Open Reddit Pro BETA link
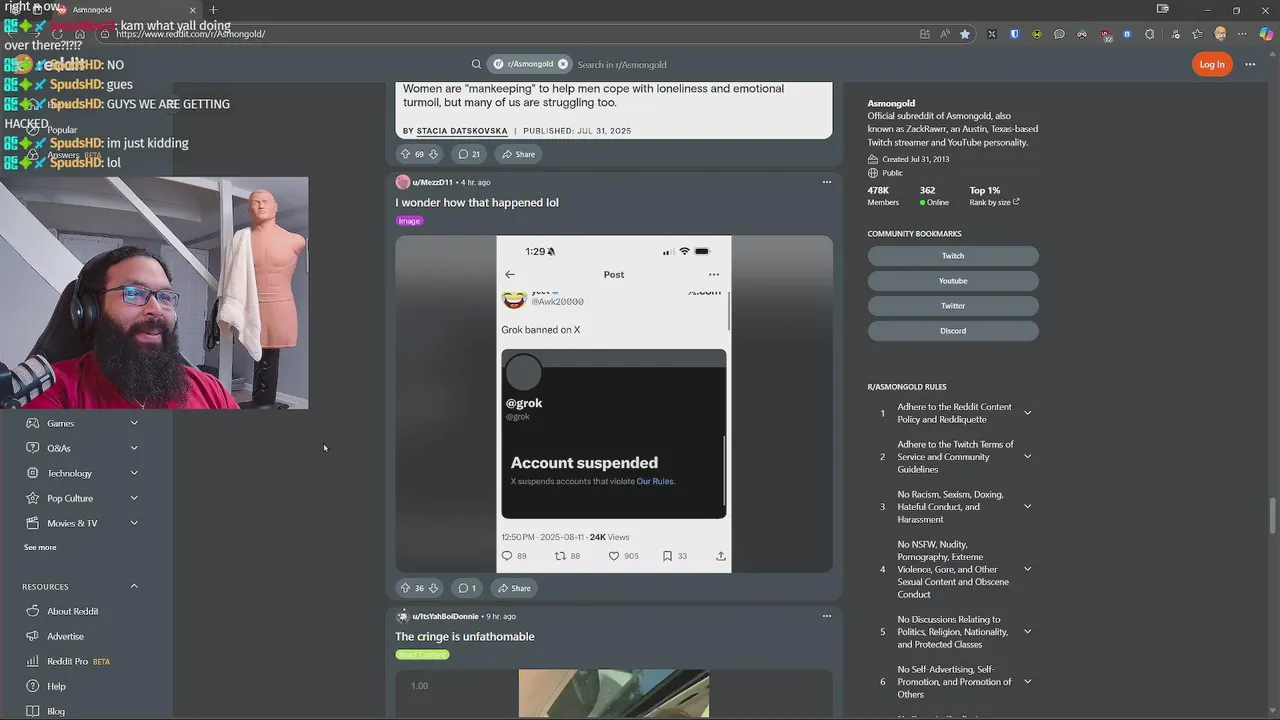The height and width of the screenshot is (720, 1280). pos(78,661)
